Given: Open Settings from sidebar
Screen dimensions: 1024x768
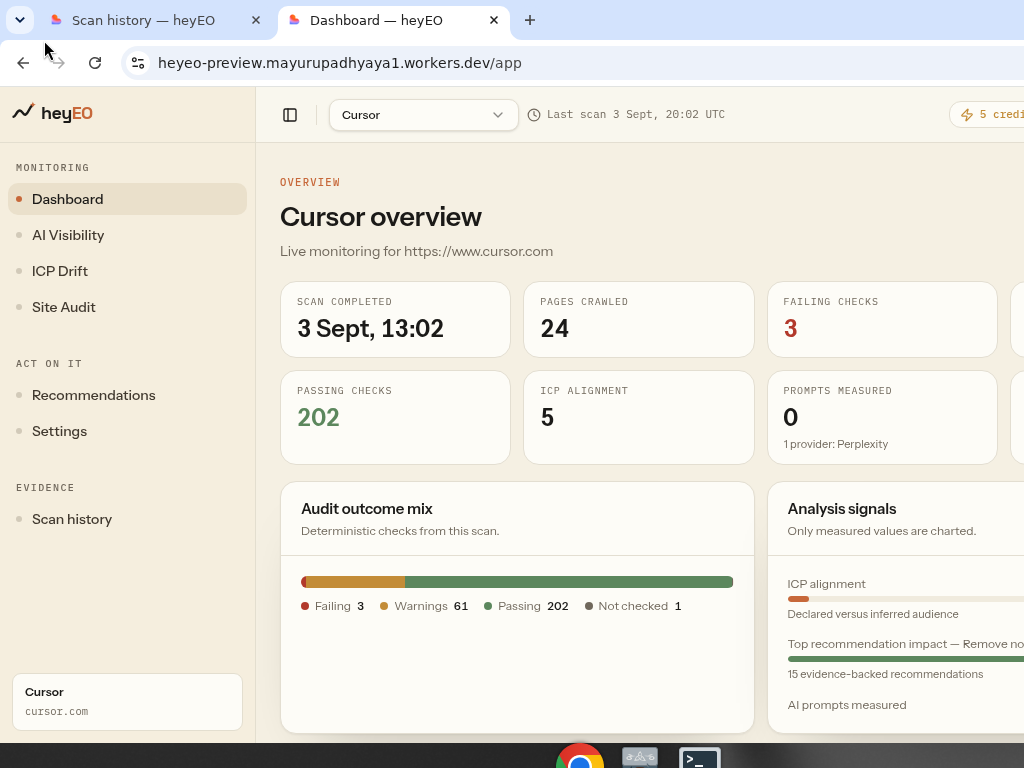Looking at the screenshot, I should click(x=127, y=431).
